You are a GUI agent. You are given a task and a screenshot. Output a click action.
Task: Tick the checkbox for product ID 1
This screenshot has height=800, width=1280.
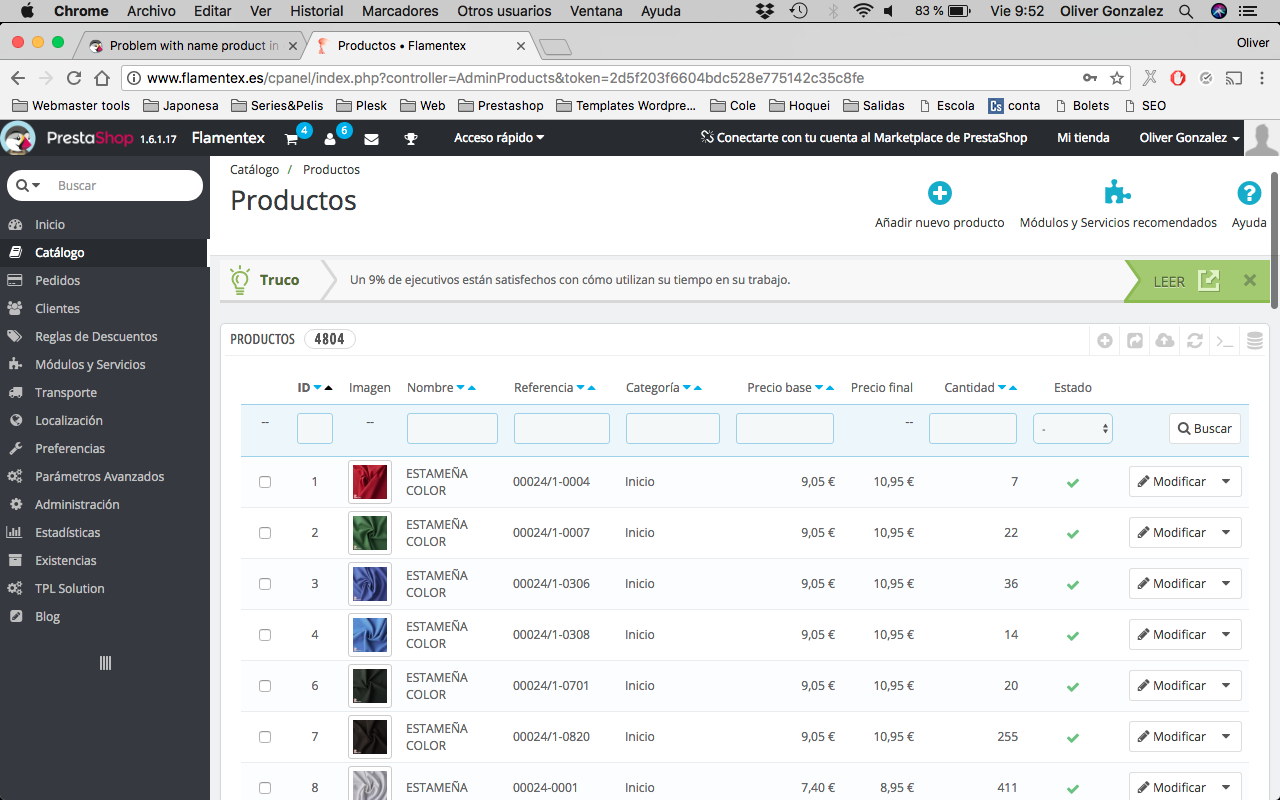coord(265,482)
